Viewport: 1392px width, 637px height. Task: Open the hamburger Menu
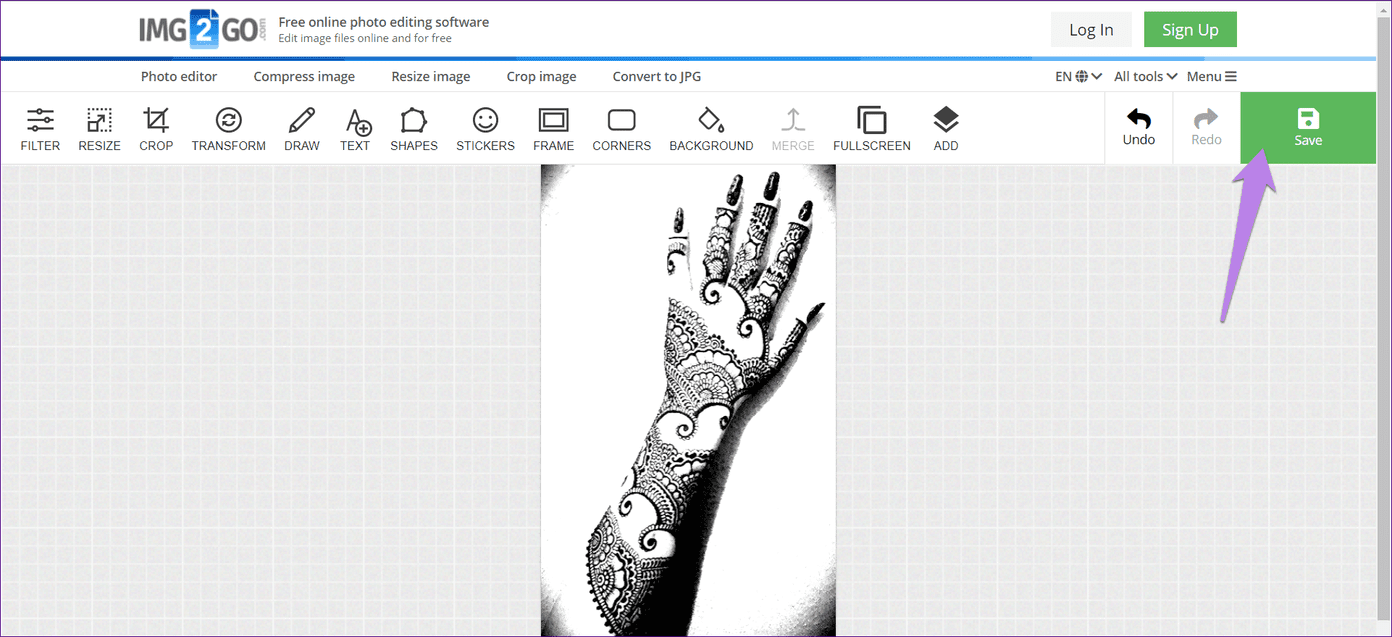tap(1212, 76)
